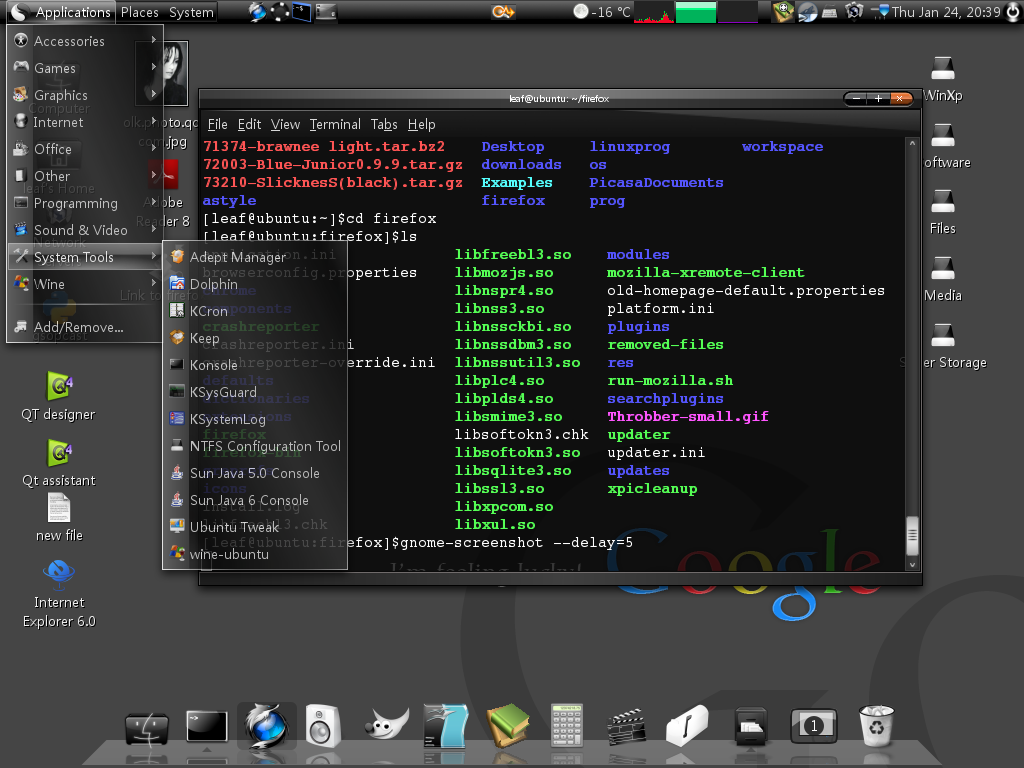
Task: Open the System menu in the top panel
Action: tap(191, 12)
